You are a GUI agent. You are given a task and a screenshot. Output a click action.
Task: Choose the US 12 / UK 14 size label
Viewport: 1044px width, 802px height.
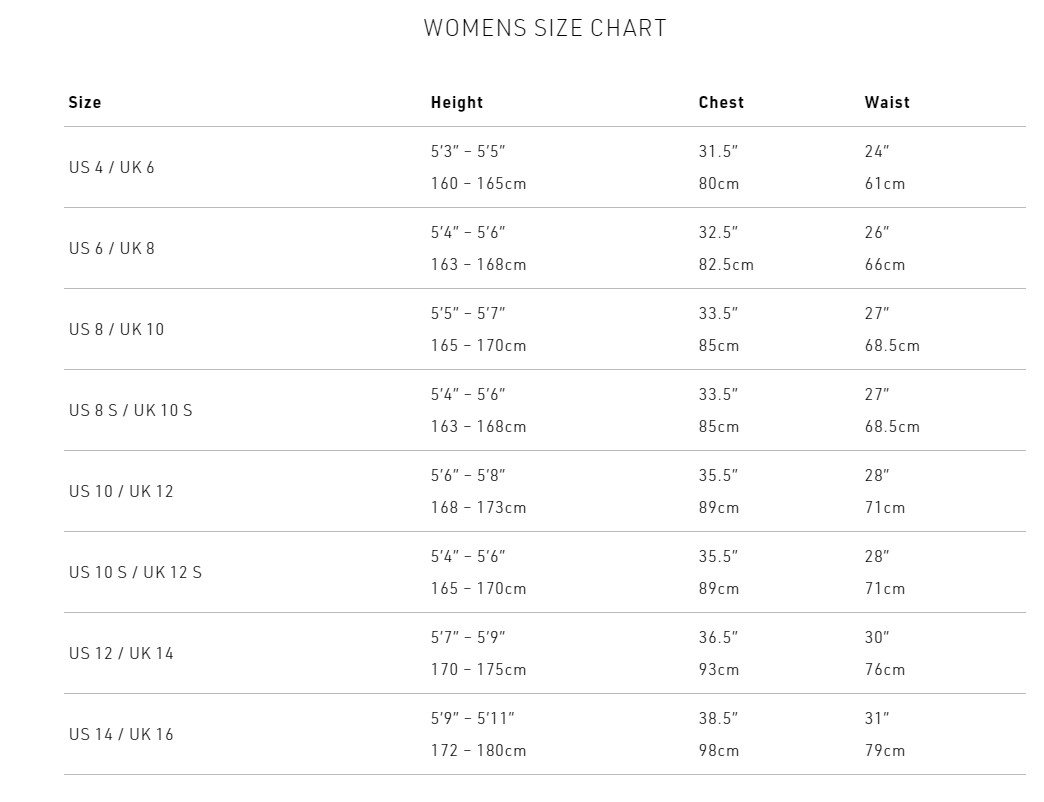pos(121,654)
